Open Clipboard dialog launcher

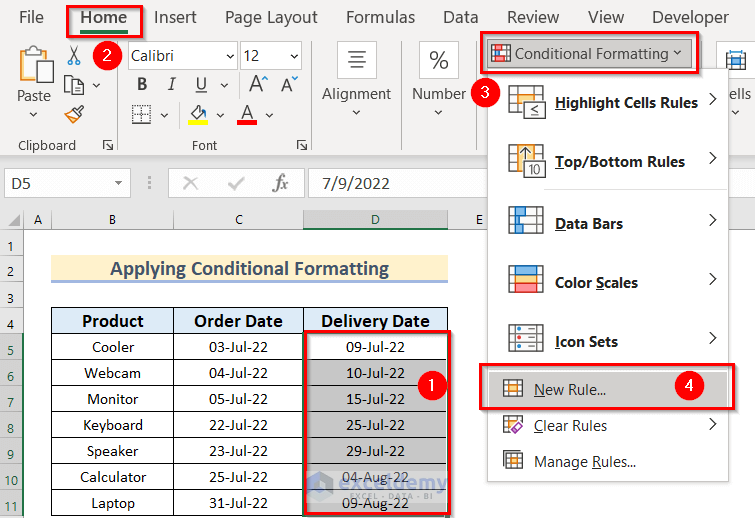point(108,145)
